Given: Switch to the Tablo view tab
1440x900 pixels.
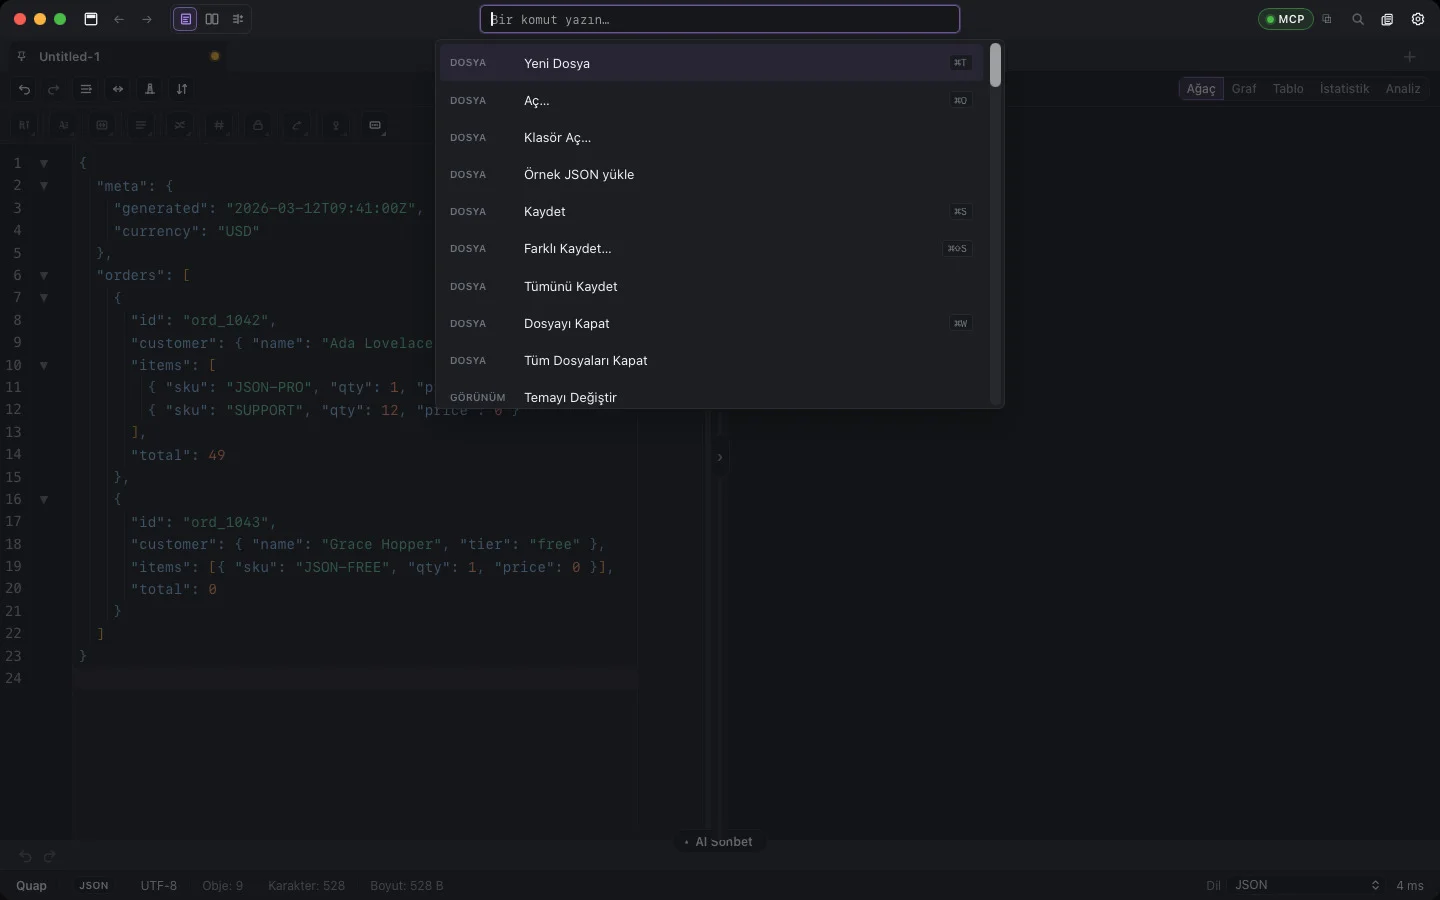Looking at the screenshot, I should (1288, 89).
